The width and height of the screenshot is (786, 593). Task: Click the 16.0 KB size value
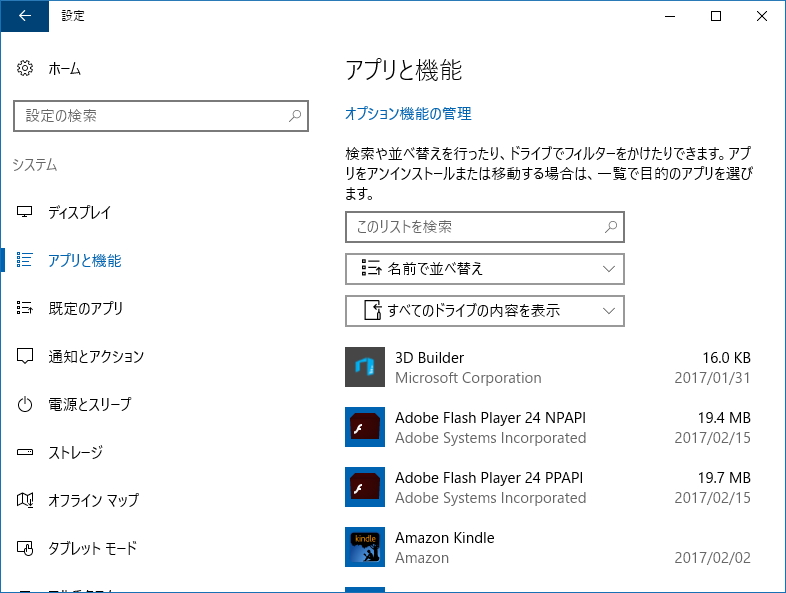click(726, 358)
